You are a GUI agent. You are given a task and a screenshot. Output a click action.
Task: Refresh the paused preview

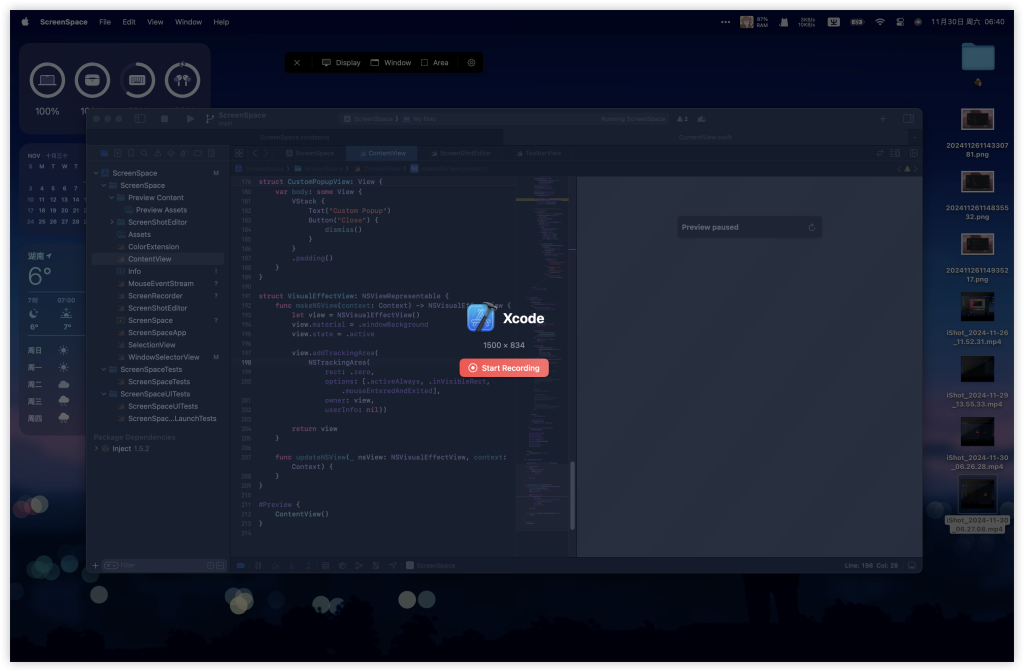(811, 227)
